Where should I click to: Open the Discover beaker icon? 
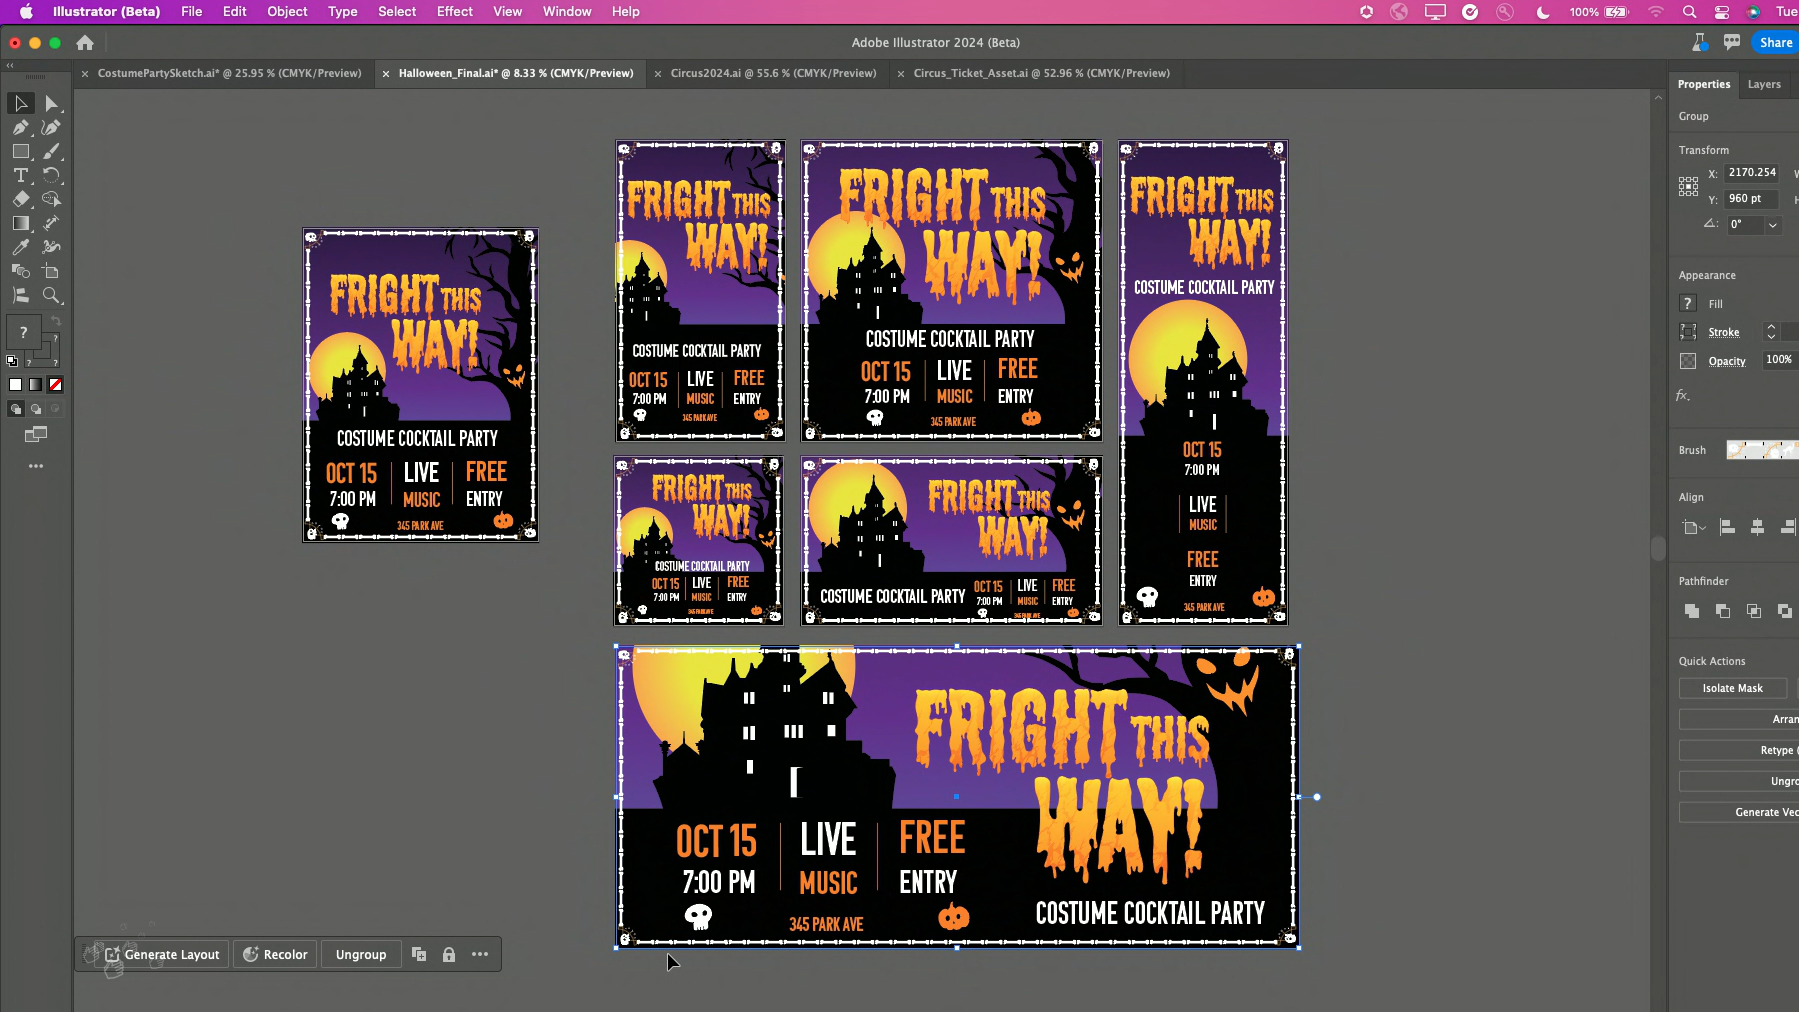pyautogui.click(x=1699, y=42)
